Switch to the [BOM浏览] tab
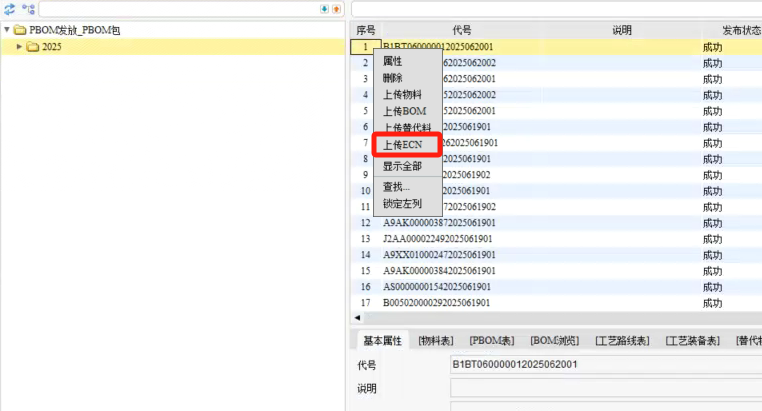Image resolution: width=762 pixels, height=411 pixels. [x=555, y=341]
